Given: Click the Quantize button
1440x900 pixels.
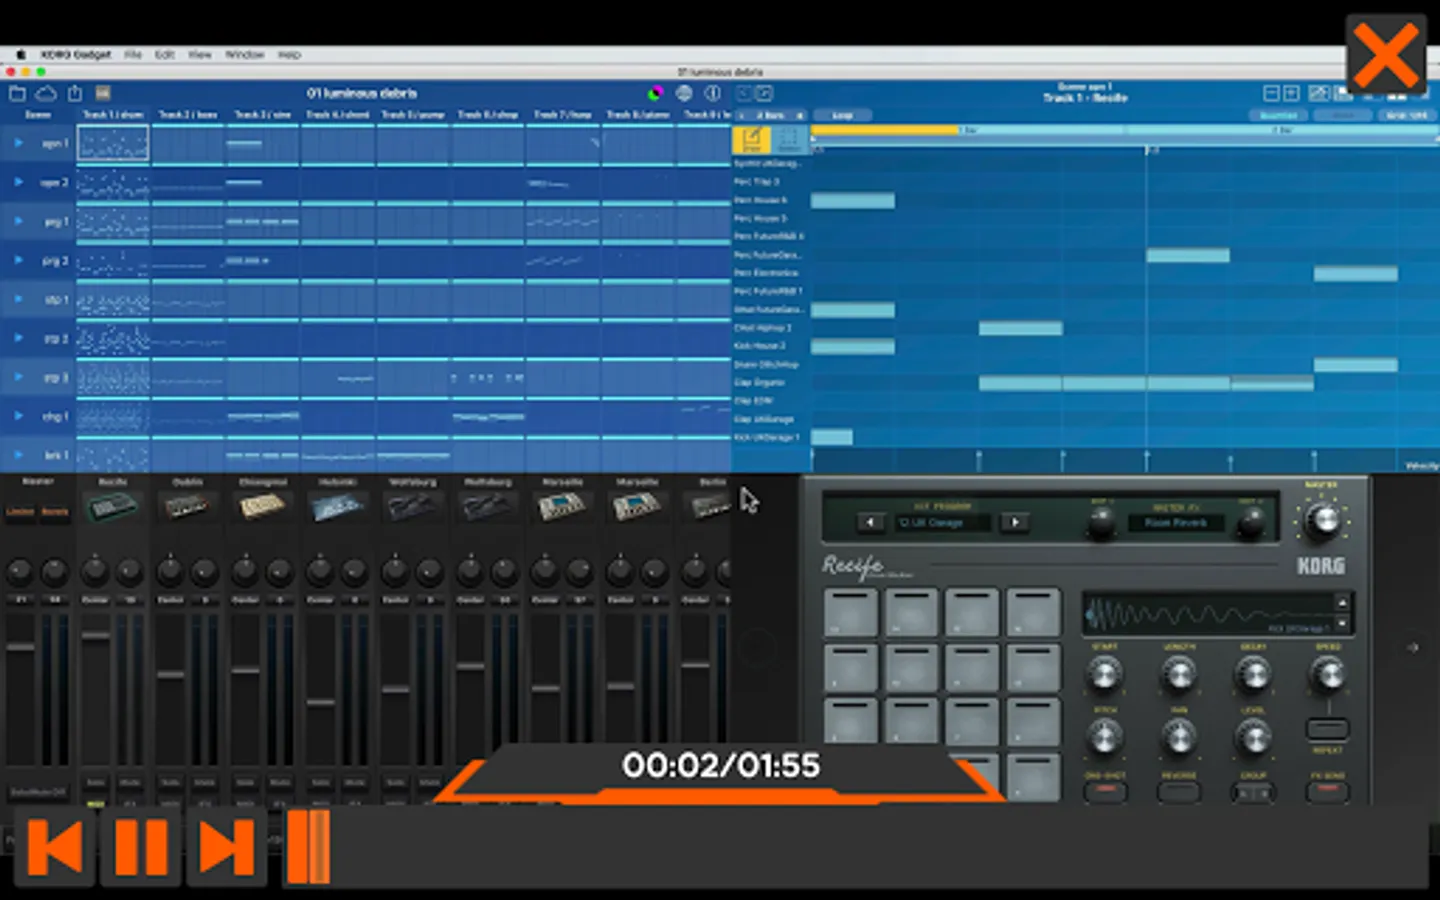Looking at the screenshot, I should (1278, 115).
